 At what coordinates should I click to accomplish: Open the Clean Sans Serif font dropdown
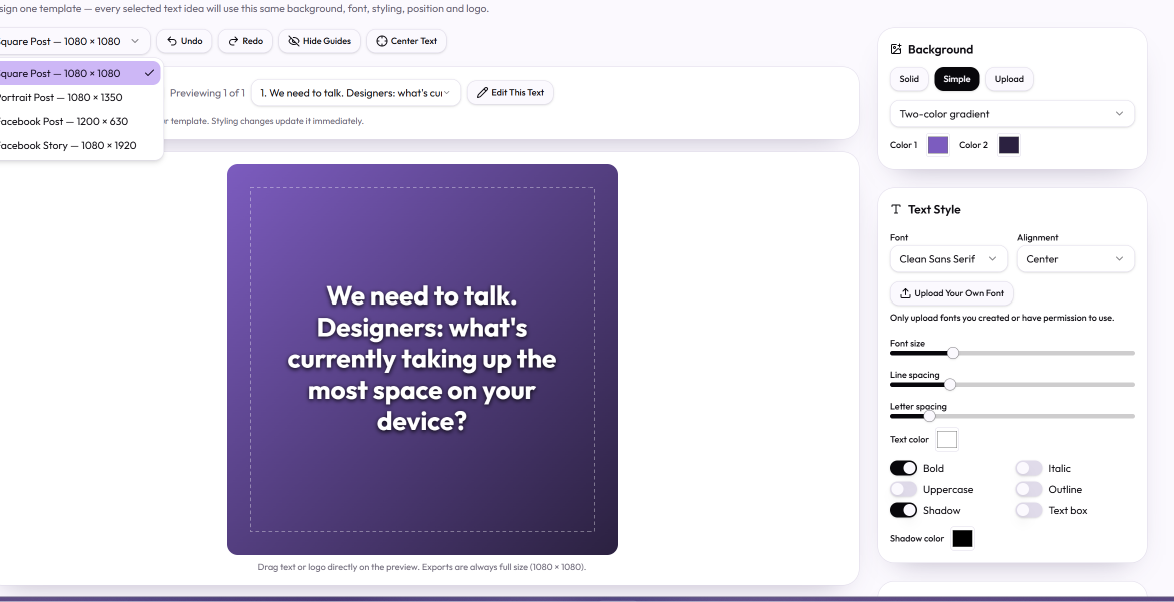click(949, 259)
